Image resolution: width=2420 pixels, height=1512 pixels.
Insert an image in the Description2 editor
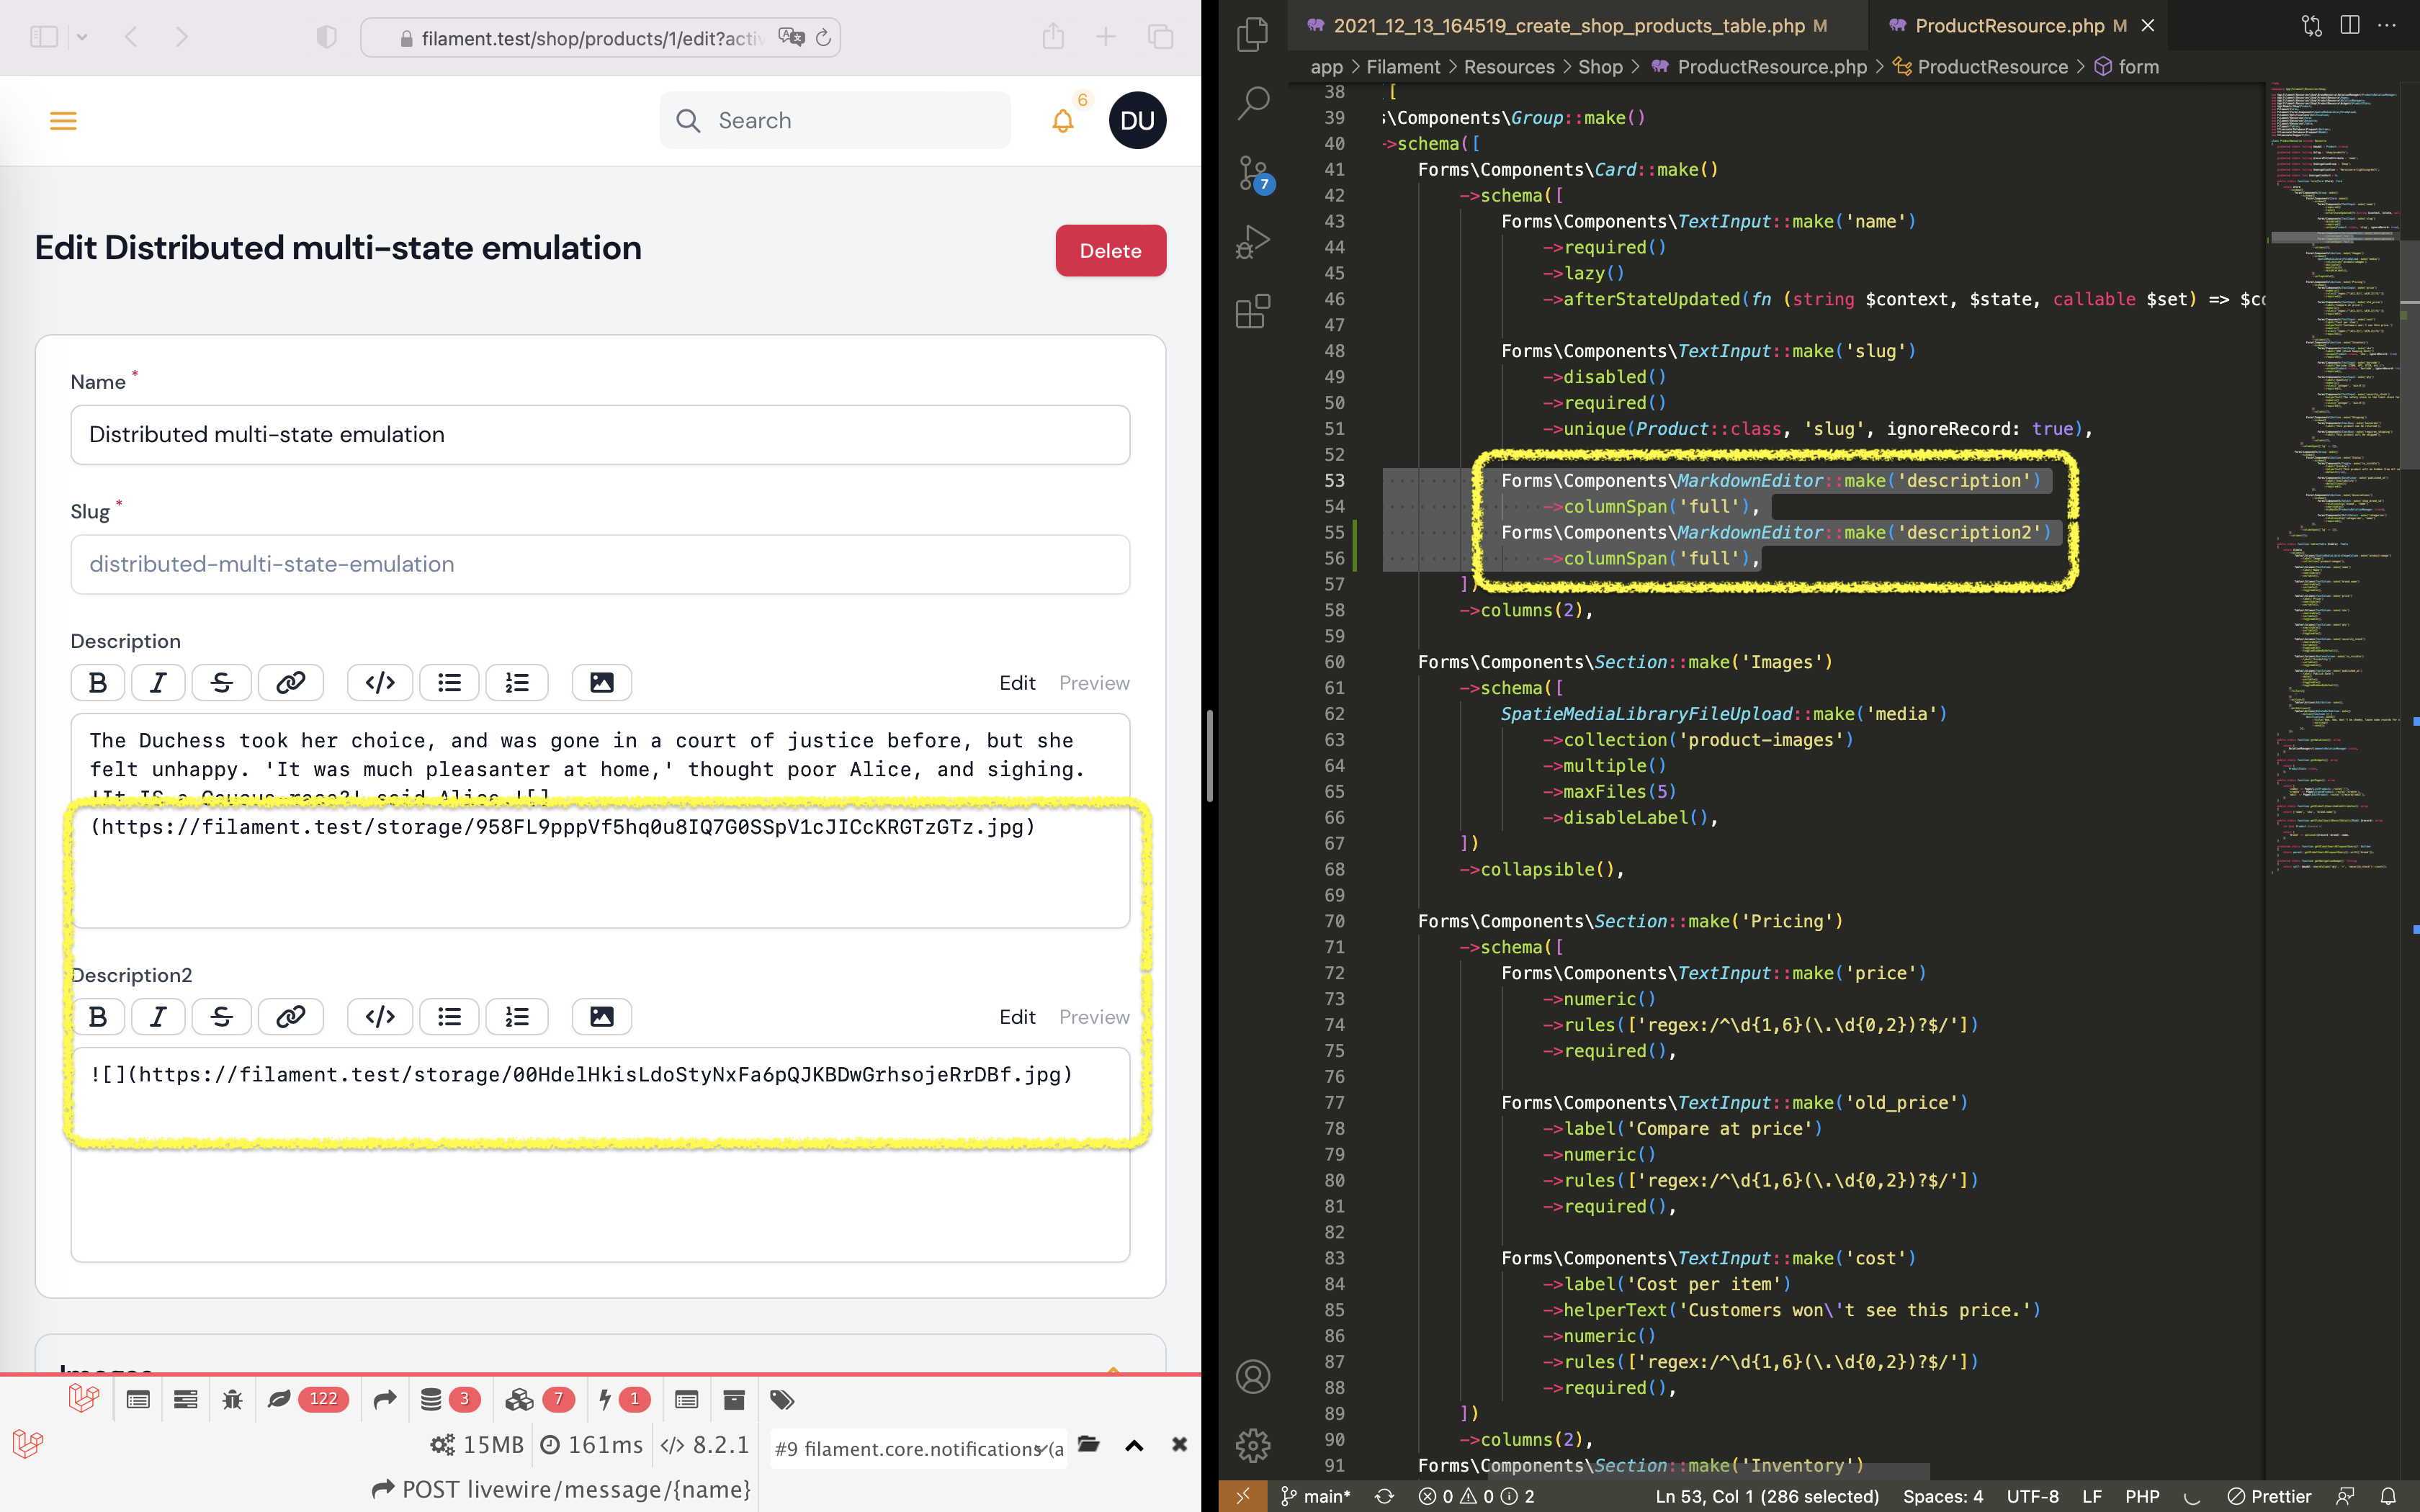click(601, 1016)
